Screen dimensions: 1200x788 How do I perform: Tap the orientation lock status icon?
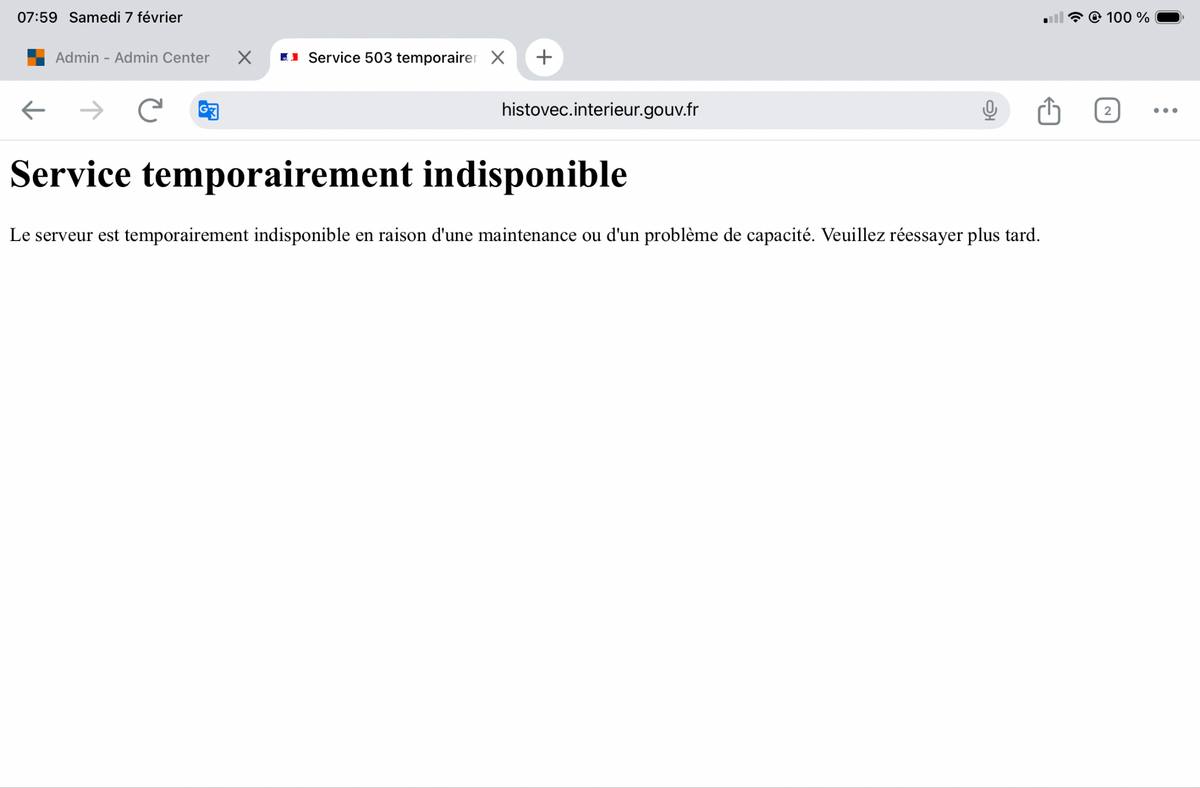point(1095,17)
